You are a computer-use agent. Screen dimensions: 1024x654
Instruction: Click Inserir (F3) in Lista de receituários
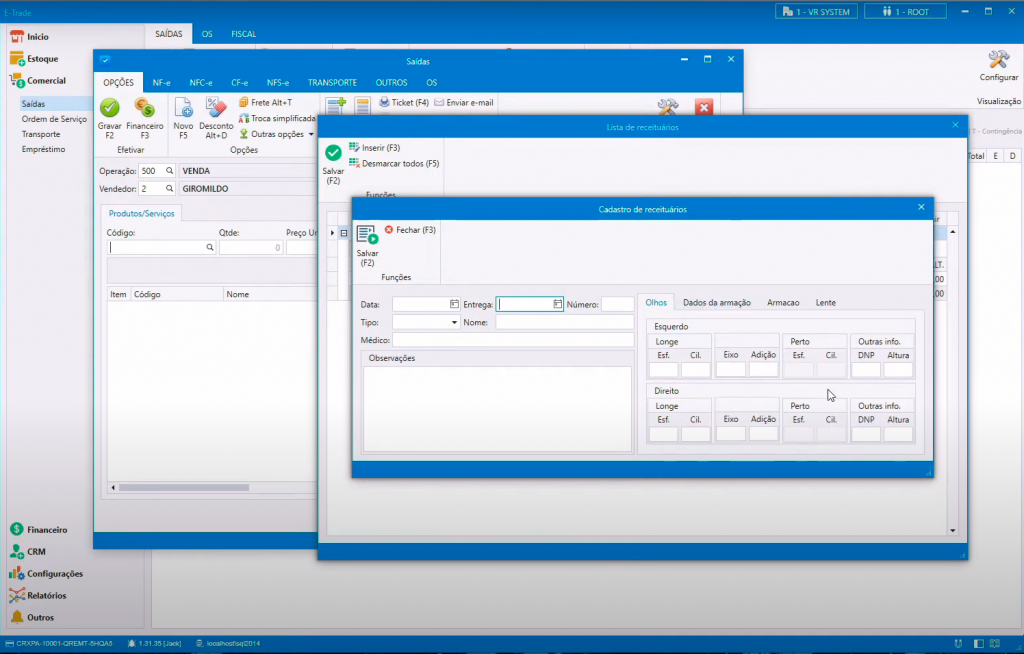[x=374, y=148]
